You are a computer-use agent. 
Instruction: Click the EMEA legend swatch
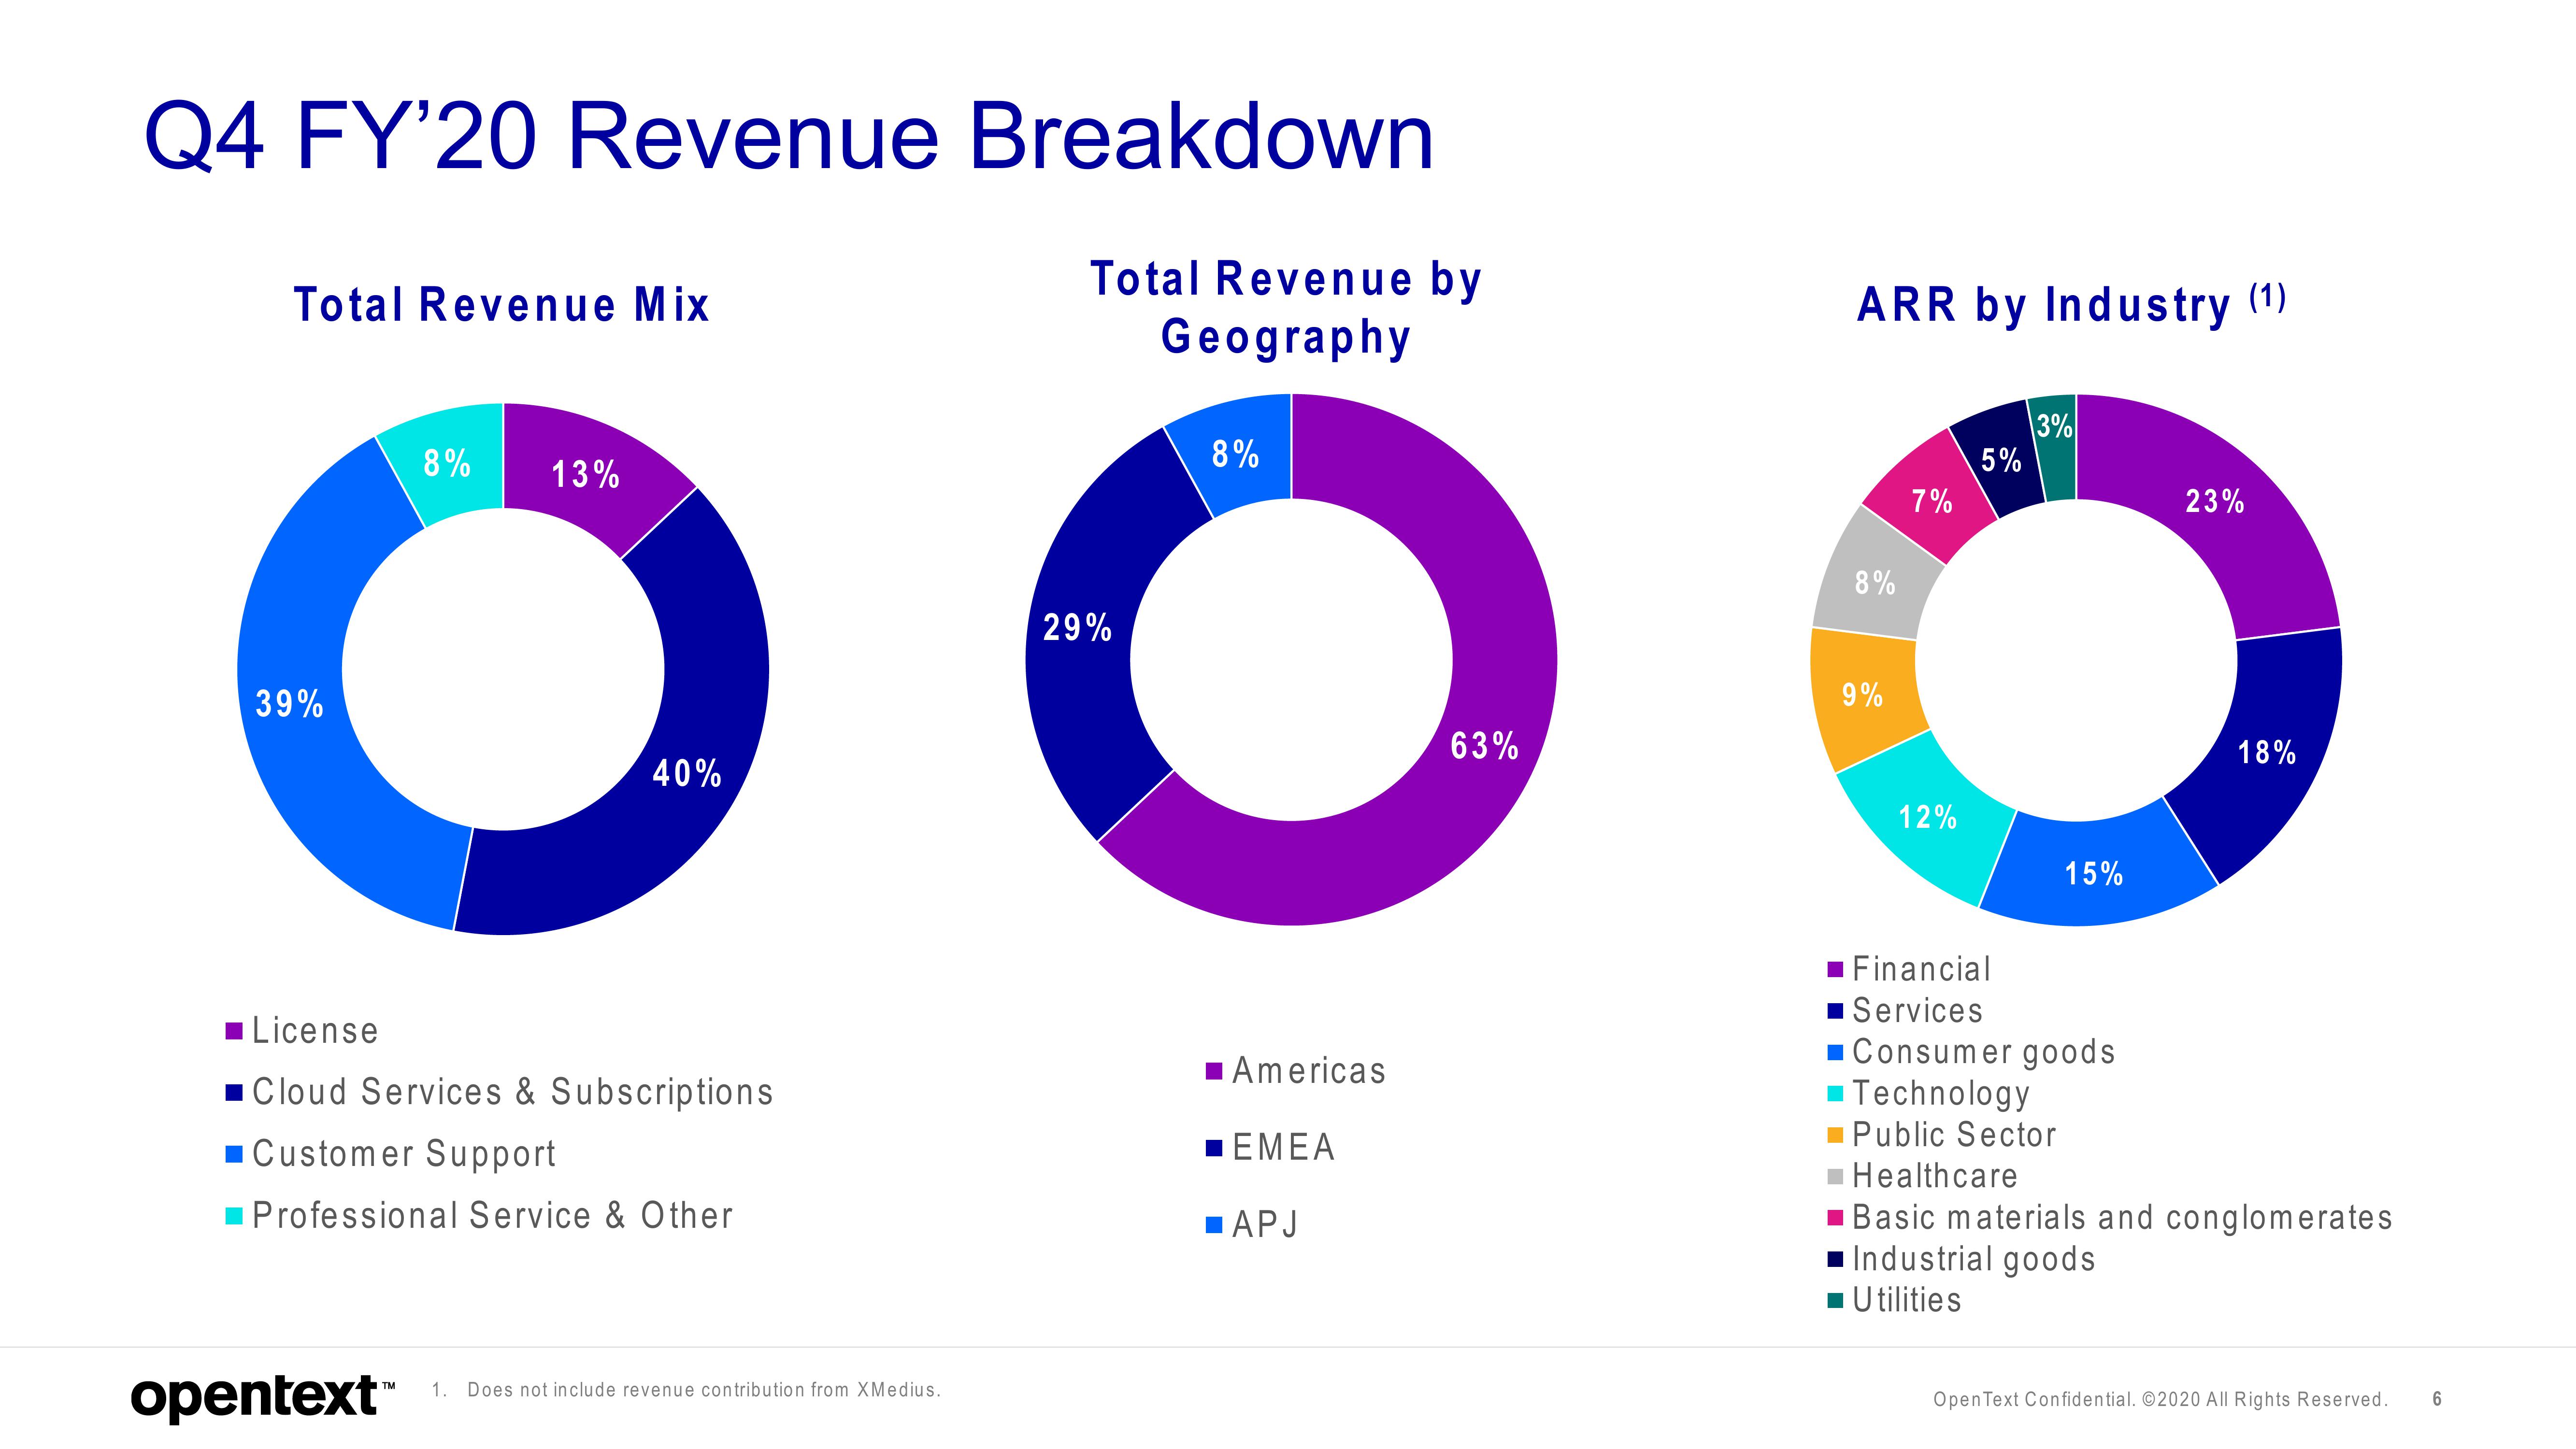pos(1214,1148)
